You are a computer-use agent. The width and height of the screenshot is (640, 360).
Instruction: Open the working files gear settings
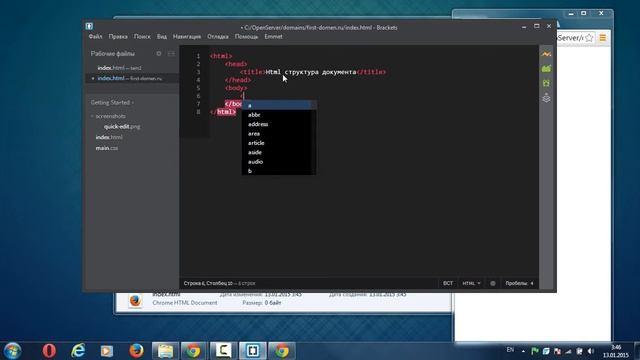pos(159,53)
